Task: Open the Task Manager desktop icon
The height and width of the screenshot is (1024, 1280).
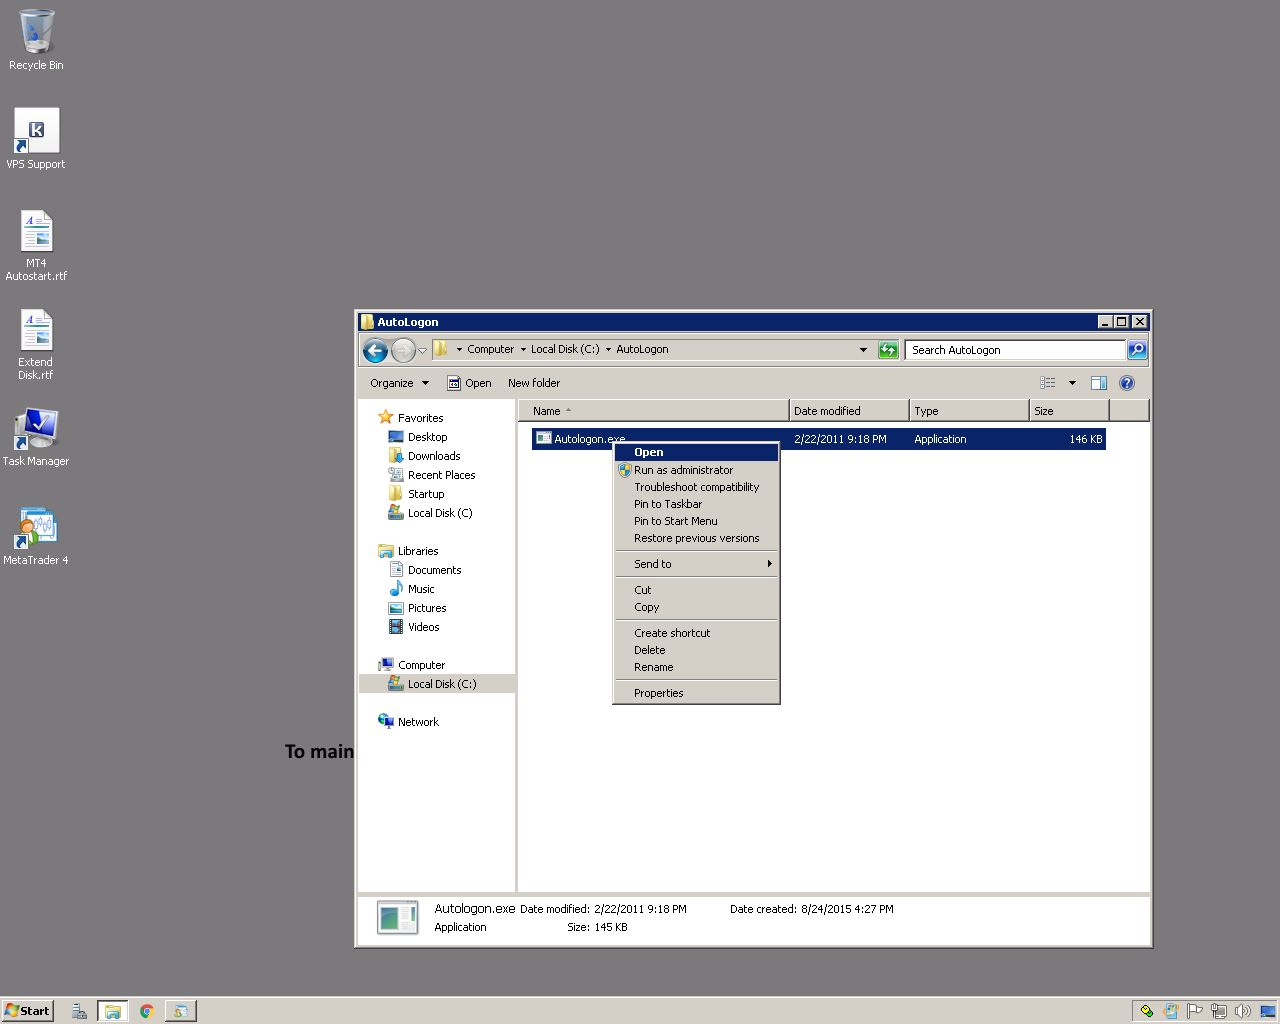Action: tap(36, 430)
